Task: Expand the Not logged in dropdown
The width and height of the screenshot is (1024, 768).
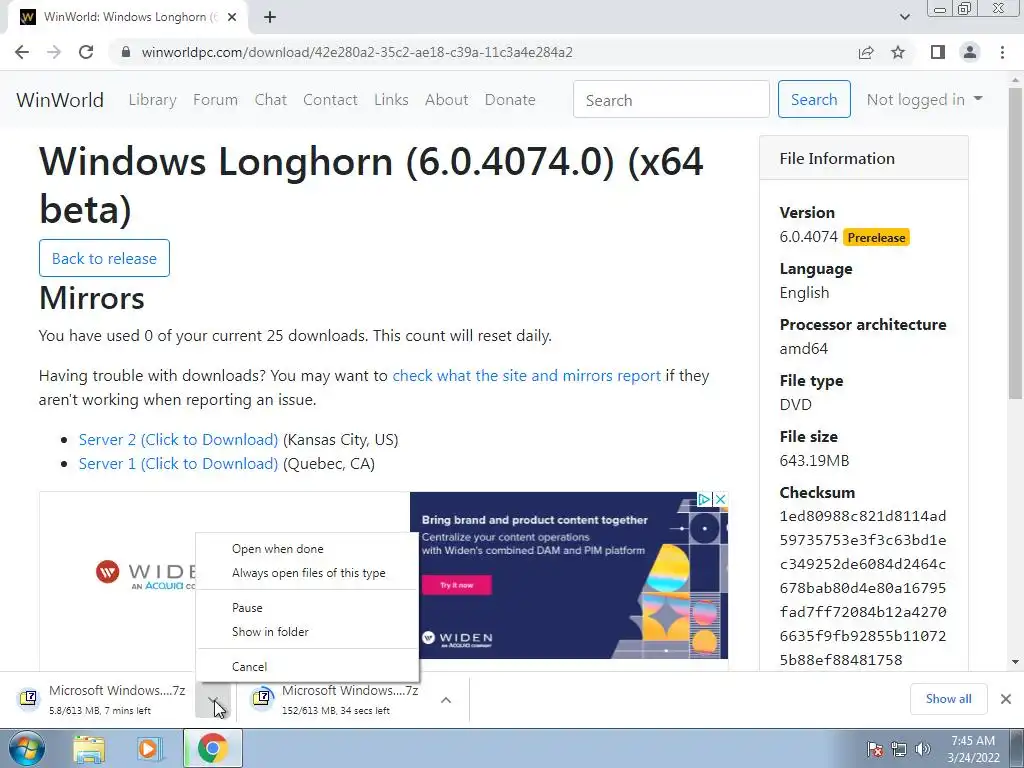Action: (x=924, y=100)
